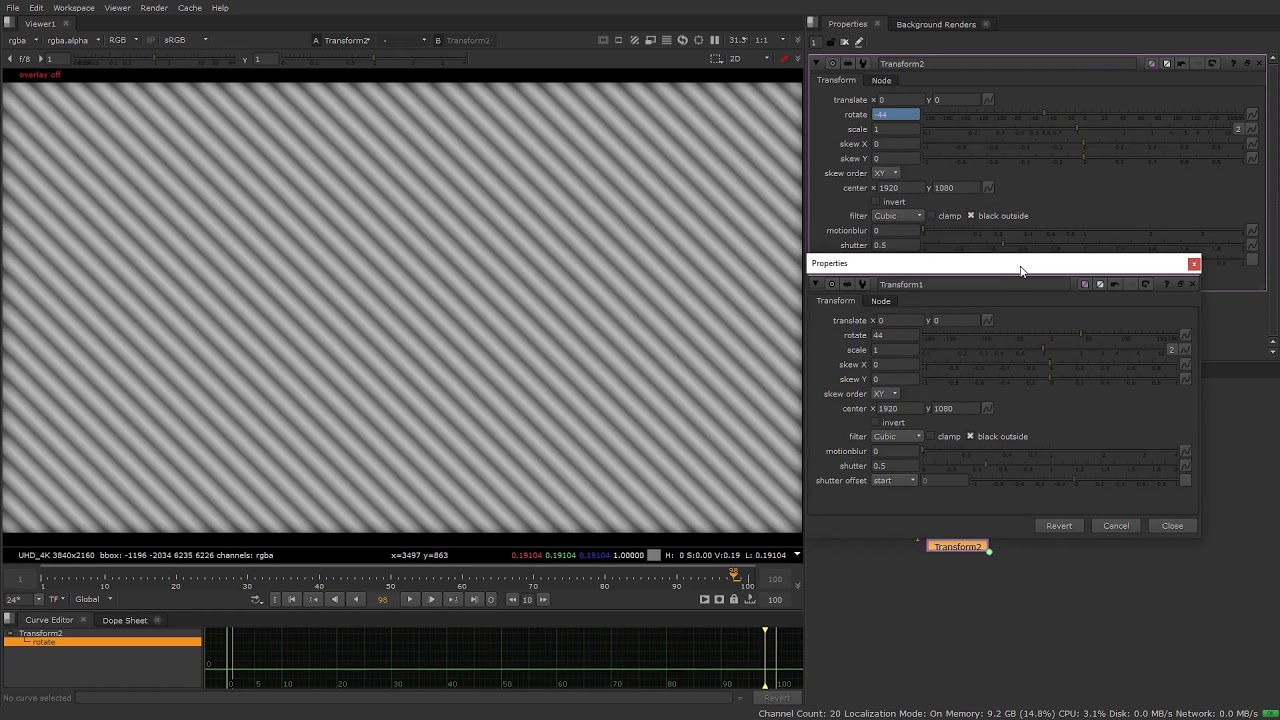The image size is (1280, 720).
Task: Enable the clamp checkbox in the Transform1 panel
Action: click(931, 436)
